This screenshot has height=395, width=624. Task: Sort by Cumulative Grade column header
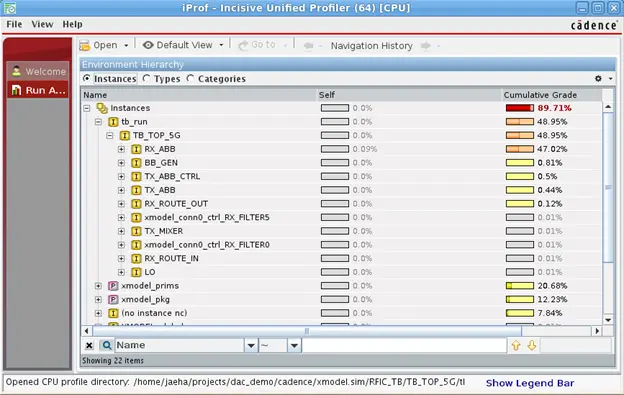552,95
